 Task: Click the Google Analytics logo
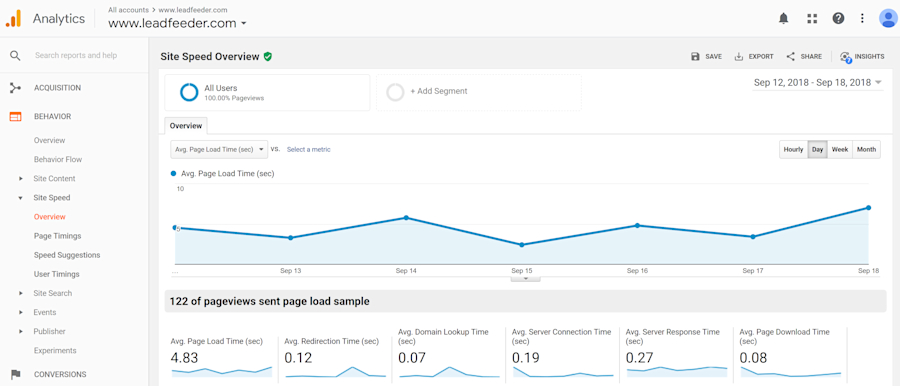[x=13, y=18]
